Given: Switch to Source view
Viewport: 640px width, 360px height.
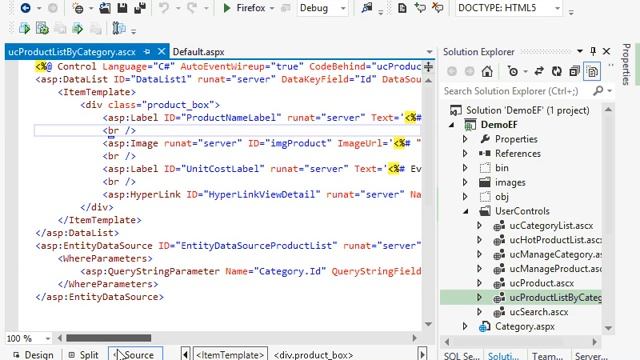Looking at the screenshot, I should pyautogui.click(x=135, y=354).
